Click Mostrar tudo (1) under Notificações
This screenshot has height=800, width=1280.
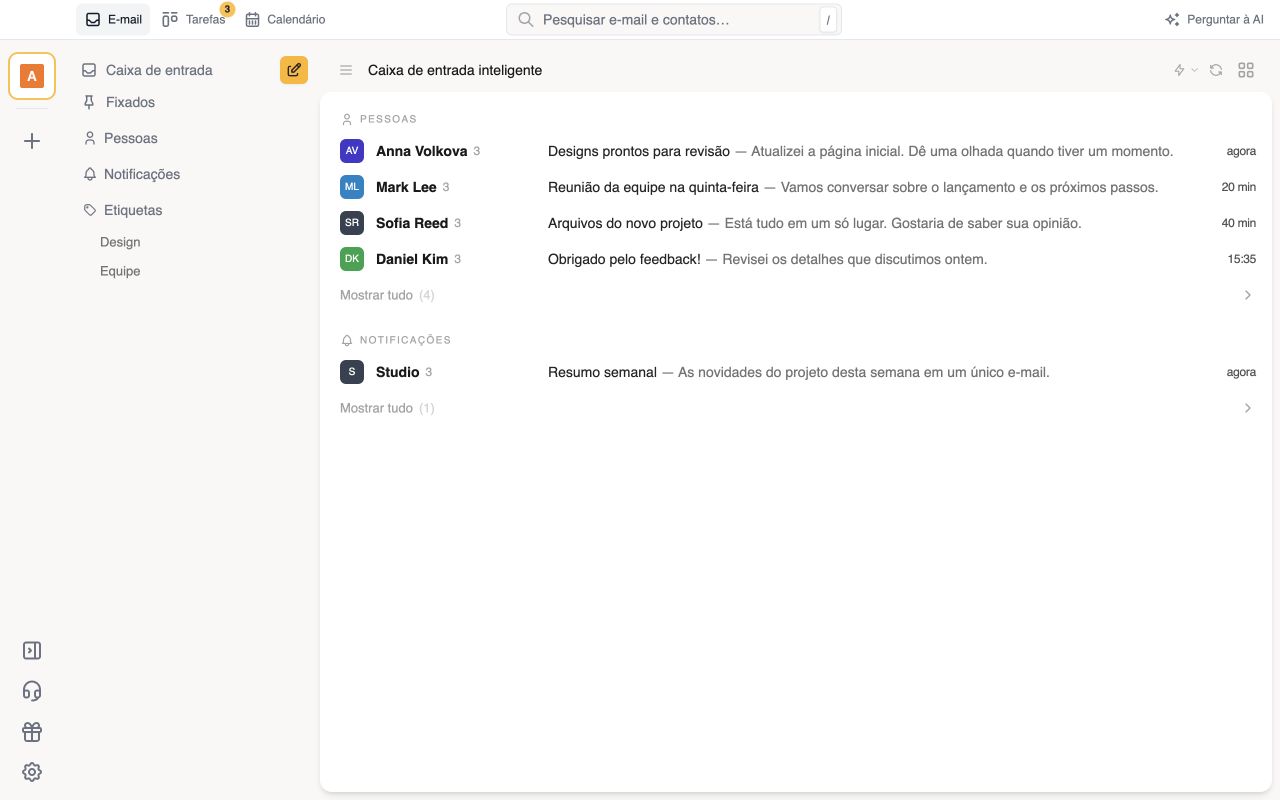(387, 408)
